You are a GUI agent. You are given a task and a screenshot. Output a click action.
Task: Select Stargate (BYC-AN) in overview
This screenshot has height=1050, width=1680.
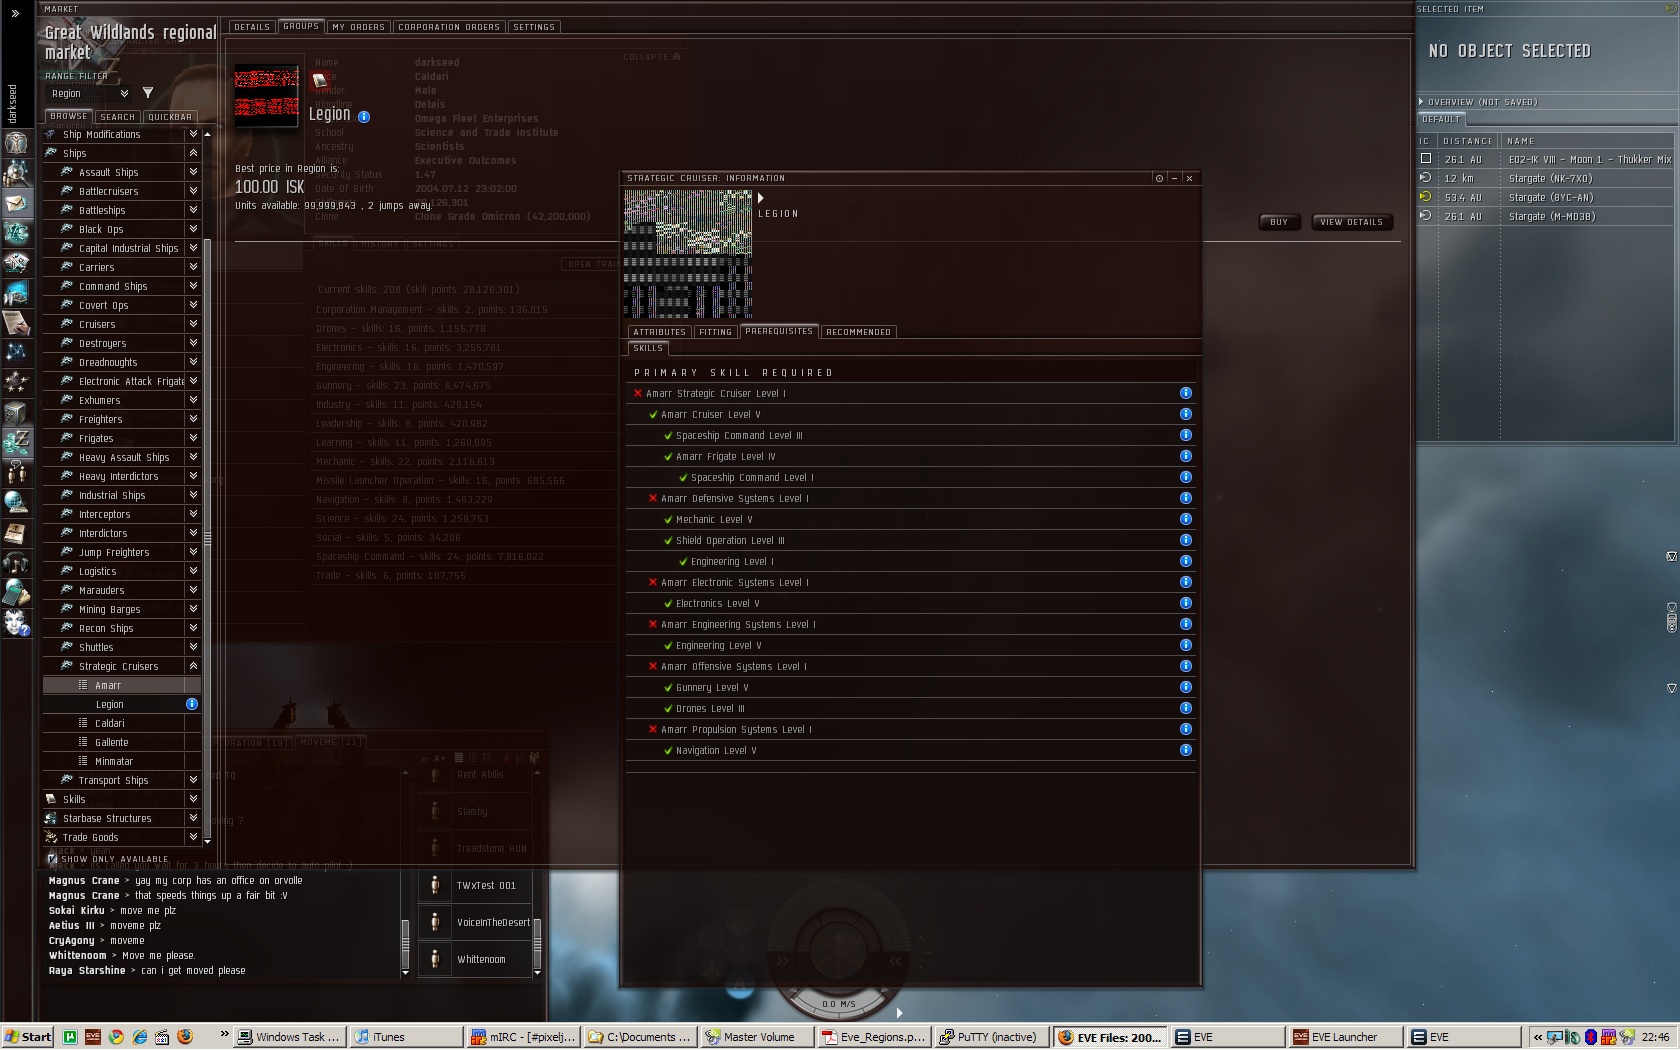tap(1545, 197)
